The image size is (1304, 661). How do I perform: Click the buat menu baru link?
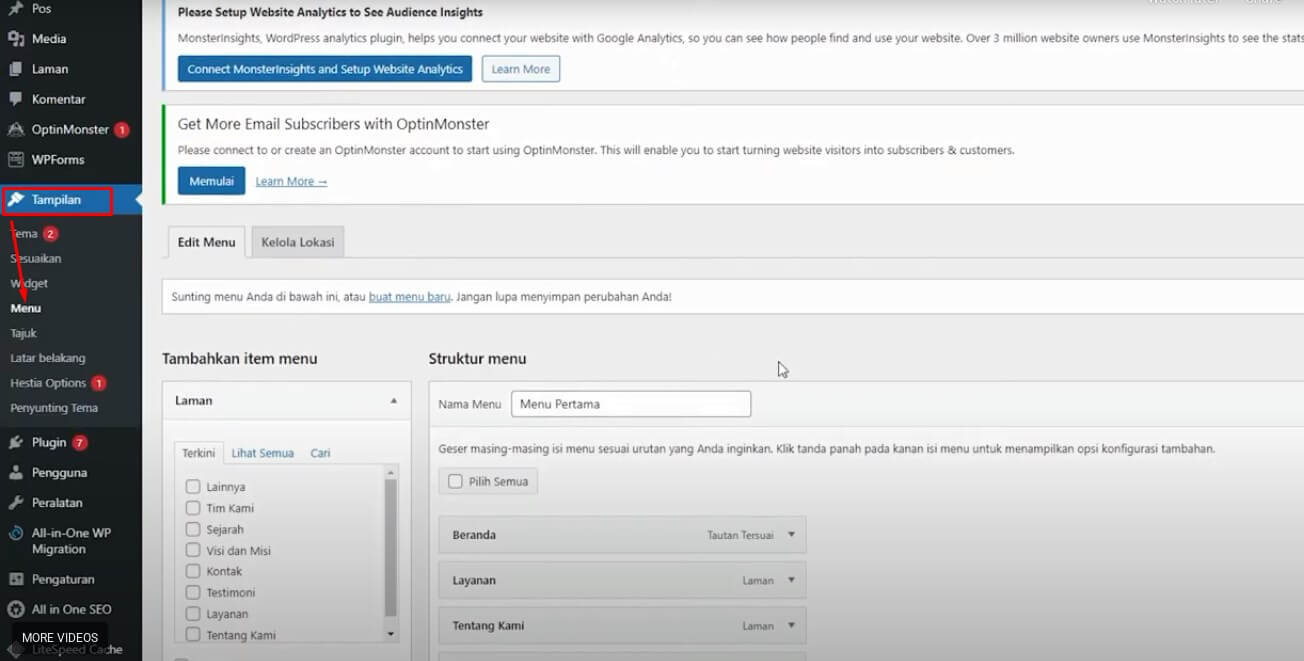pyautogui.click(x=410, y=297)
